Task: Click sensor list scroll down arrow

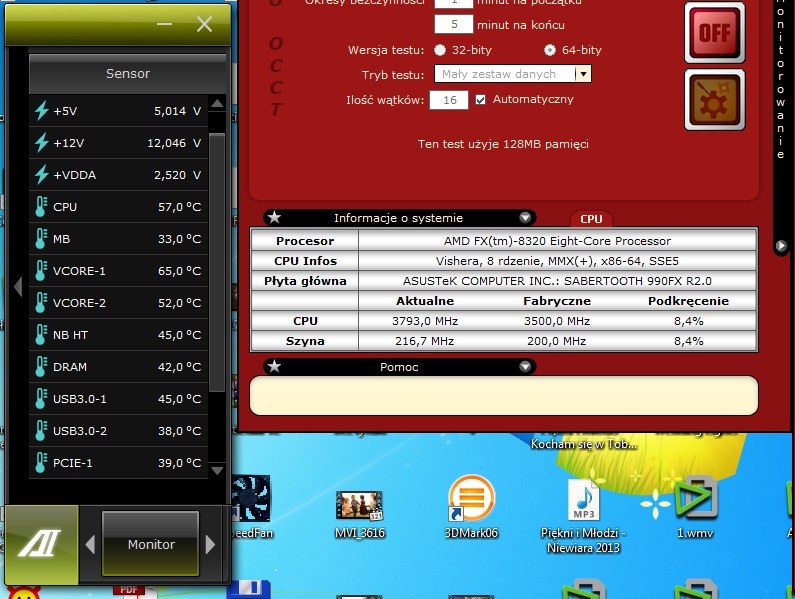Action: point(217,470)
